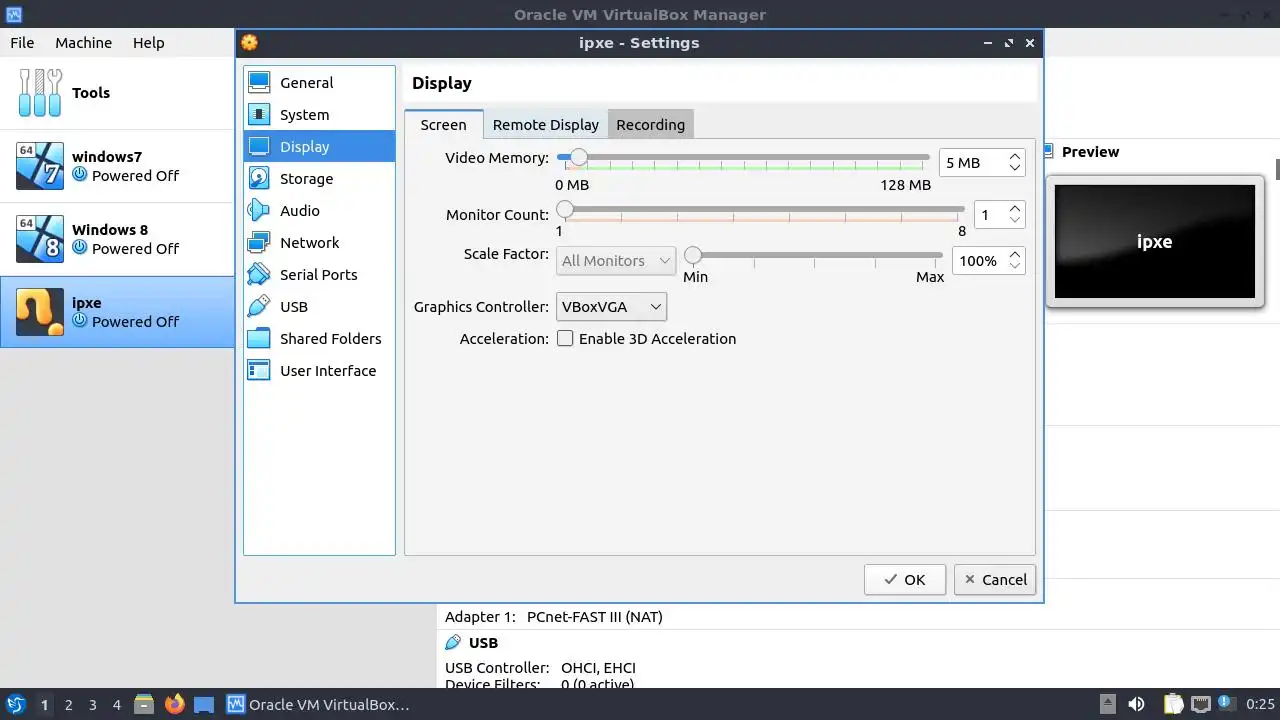Open the Machine menu
The image size is (1280, 720).
pos(83,43)
